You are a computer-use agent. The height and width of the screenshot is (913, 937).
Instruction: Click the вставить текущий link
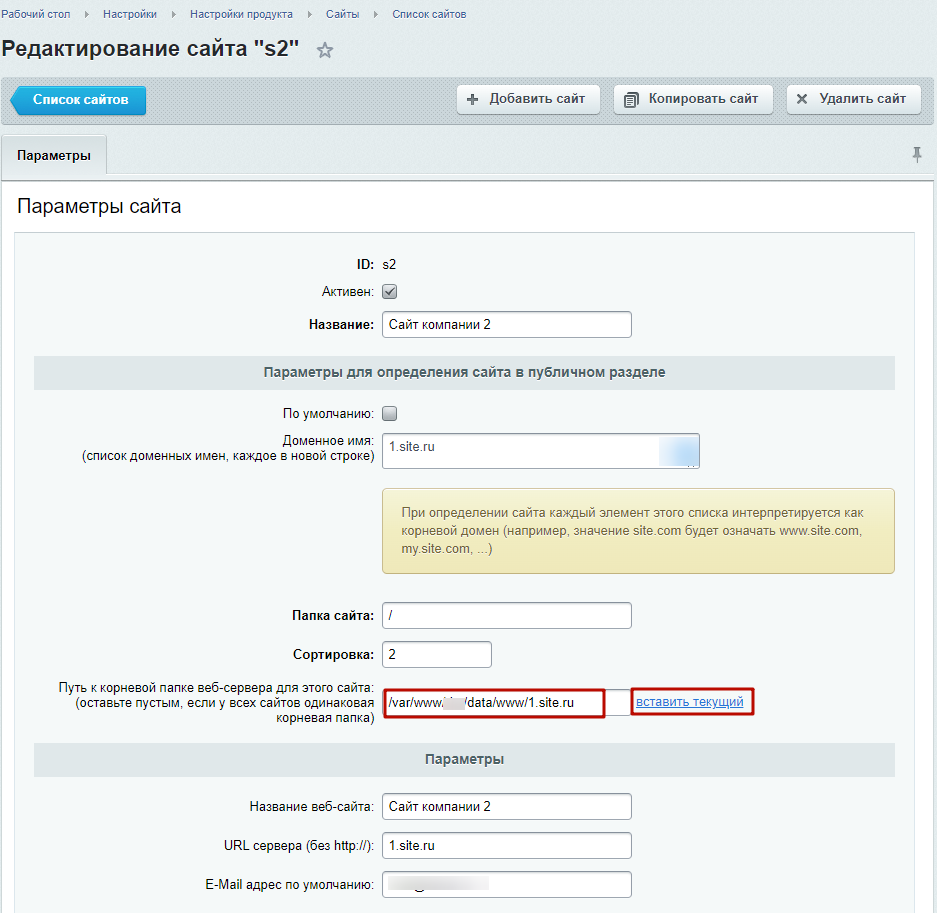click(x=690, y=702)
